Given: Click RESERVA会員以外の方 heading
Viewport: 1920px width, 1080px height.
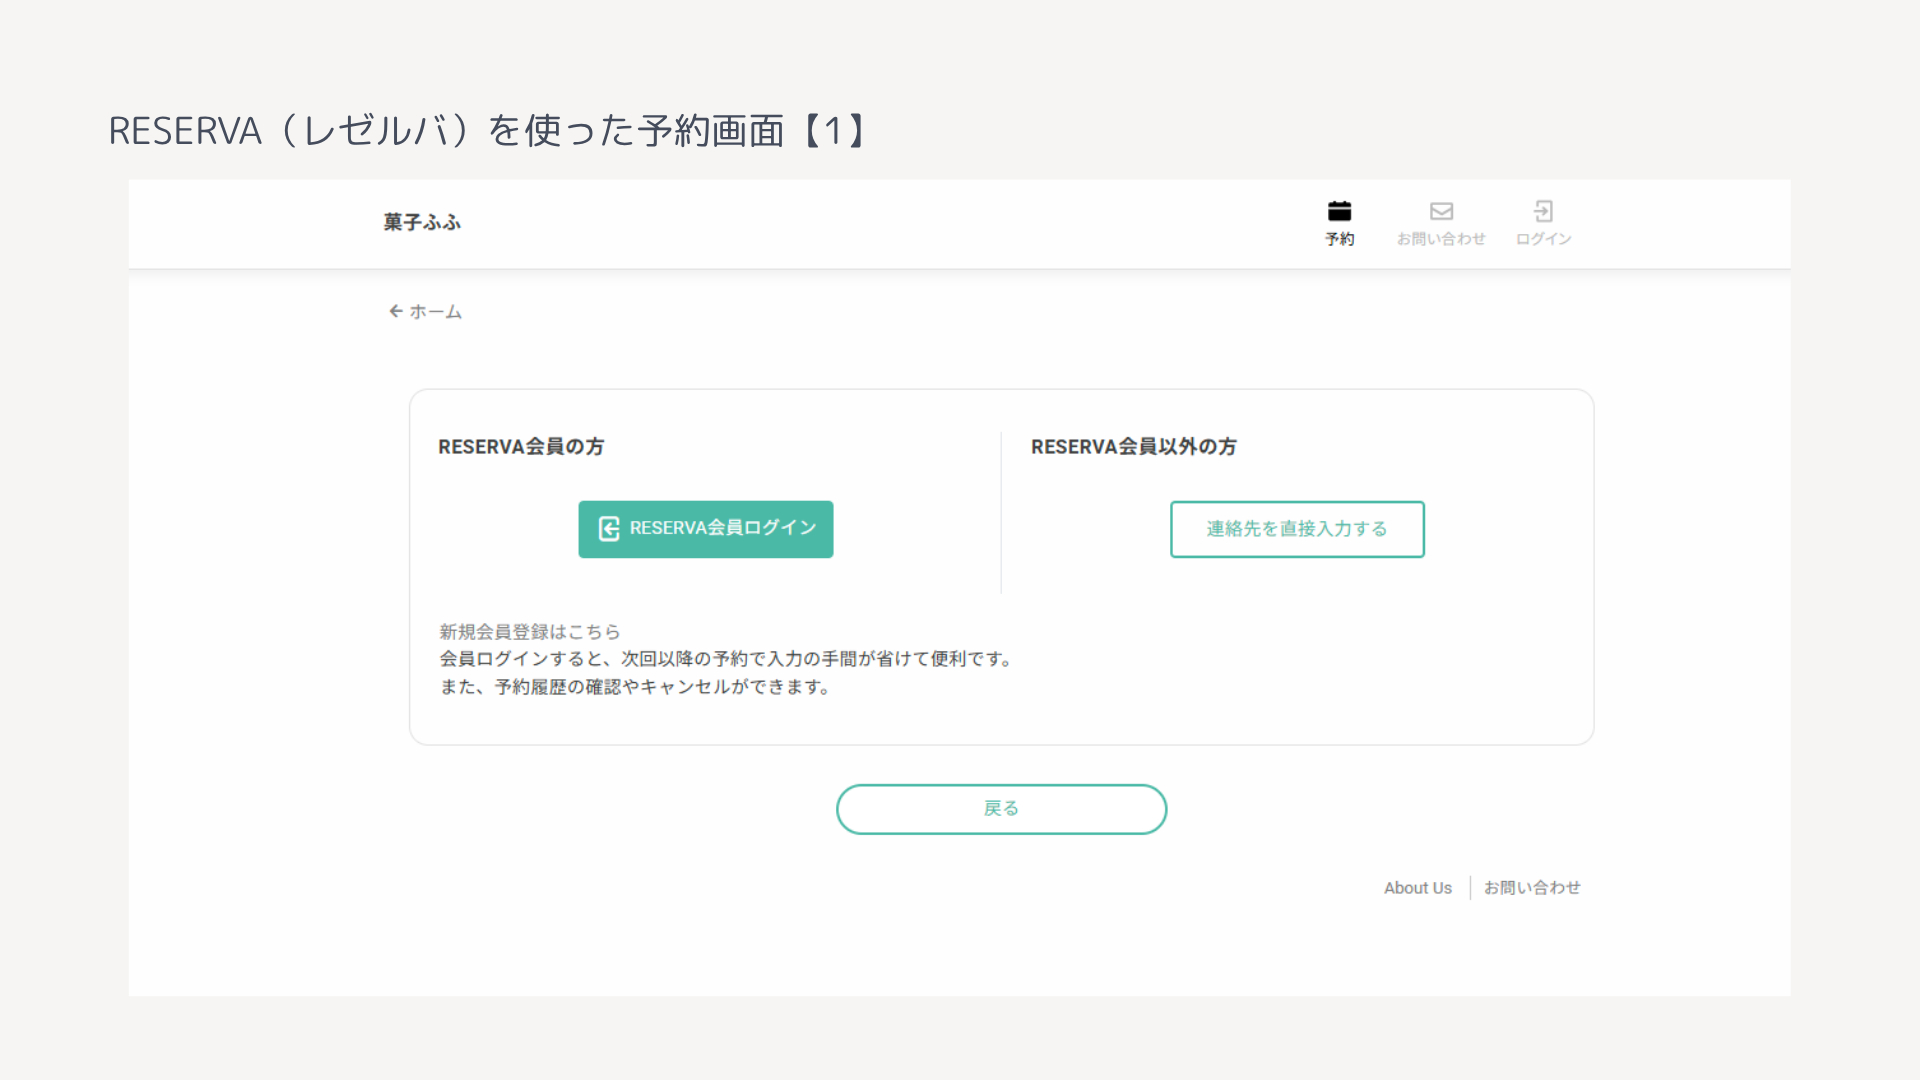Looking at the screenshot, I should coord(1134,447).
